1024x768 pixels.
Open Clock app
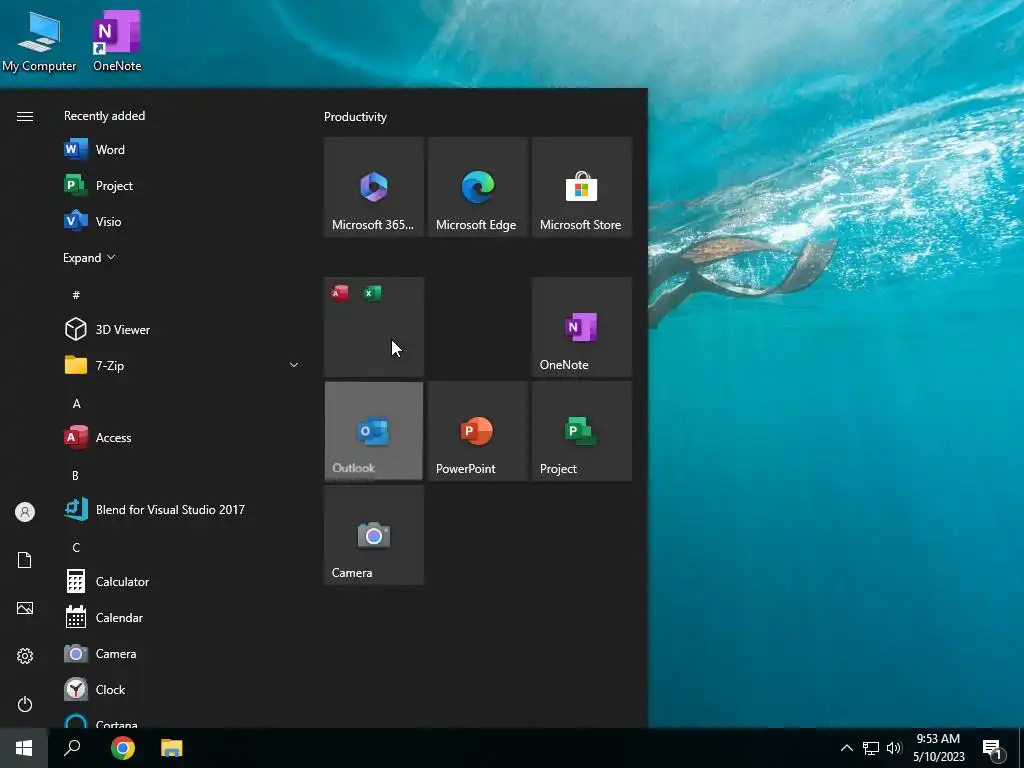point(182,690)
